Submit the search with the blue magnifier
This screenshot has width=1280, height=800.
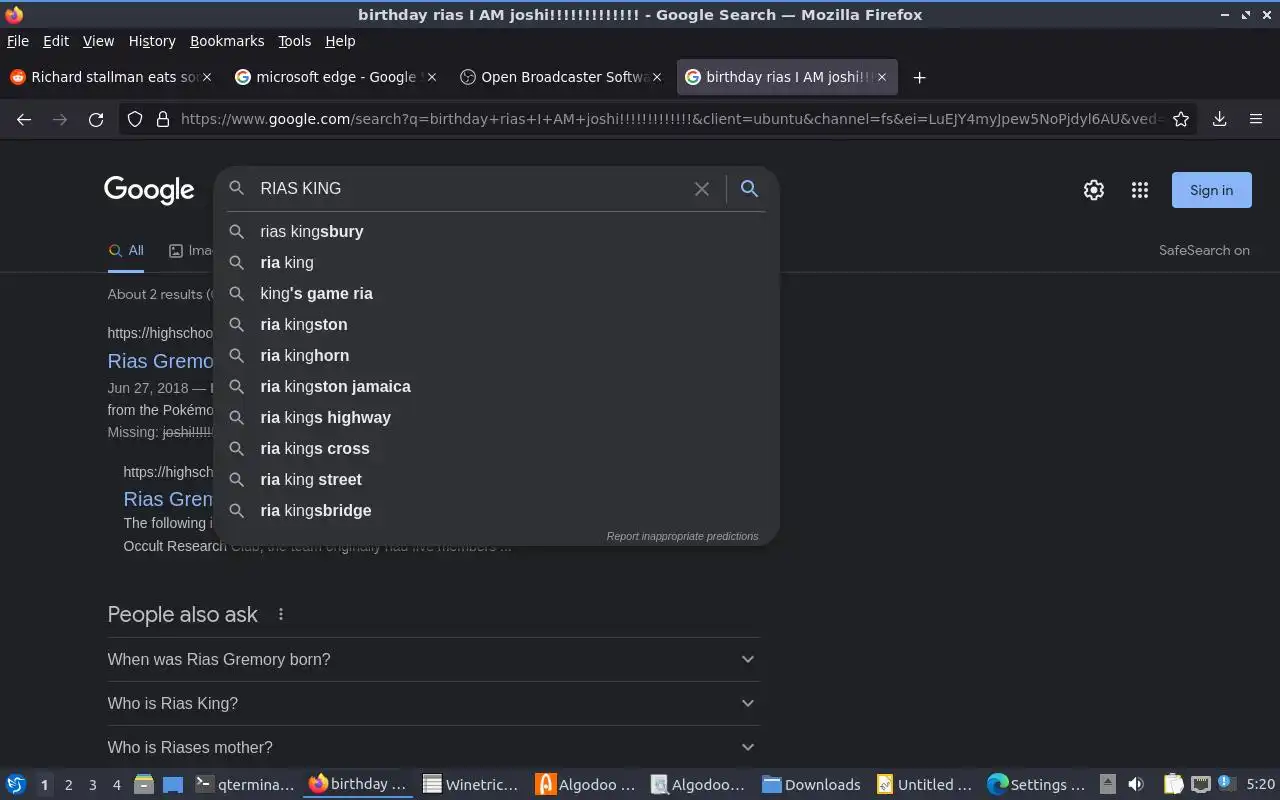(x=749, y=188)
